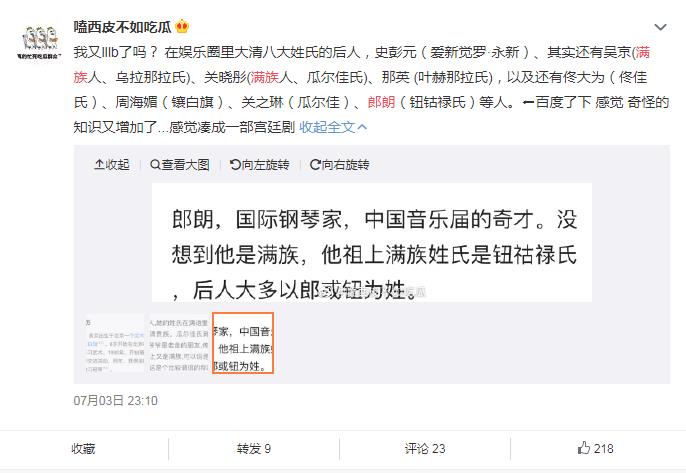
Task: Open the post options chevron menu
Action: pyautogui.click(x=660, y=28)
